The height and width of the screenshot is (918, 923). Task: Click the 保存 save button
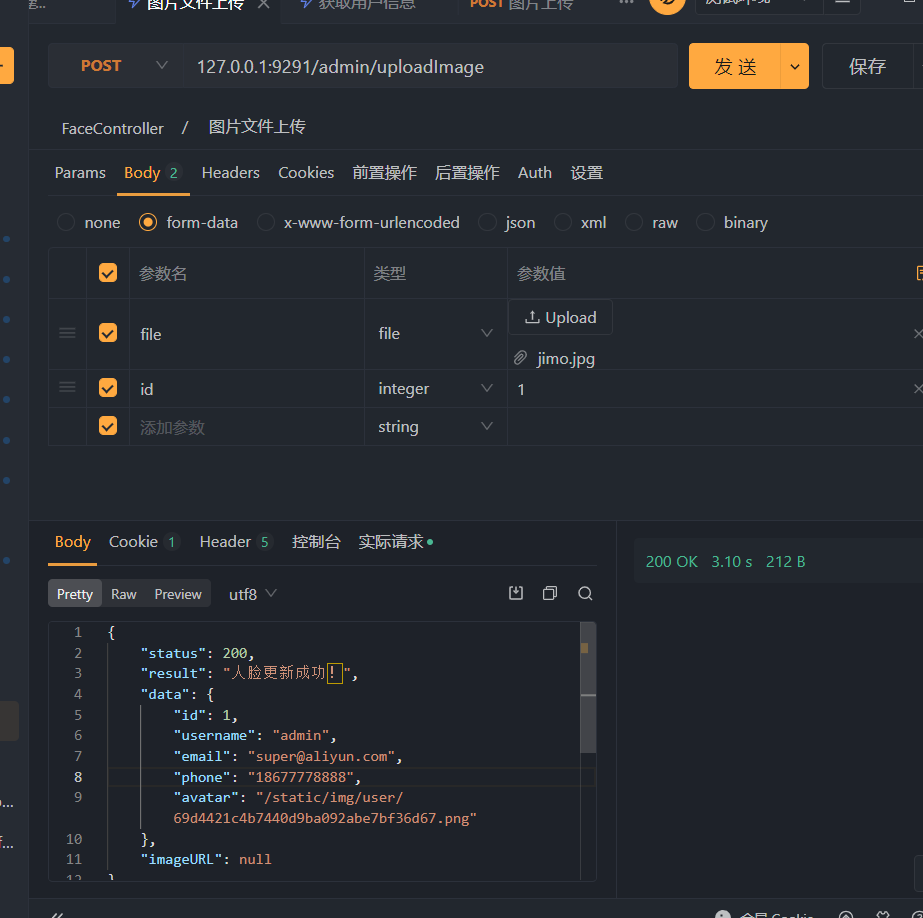tap(867, 66)
